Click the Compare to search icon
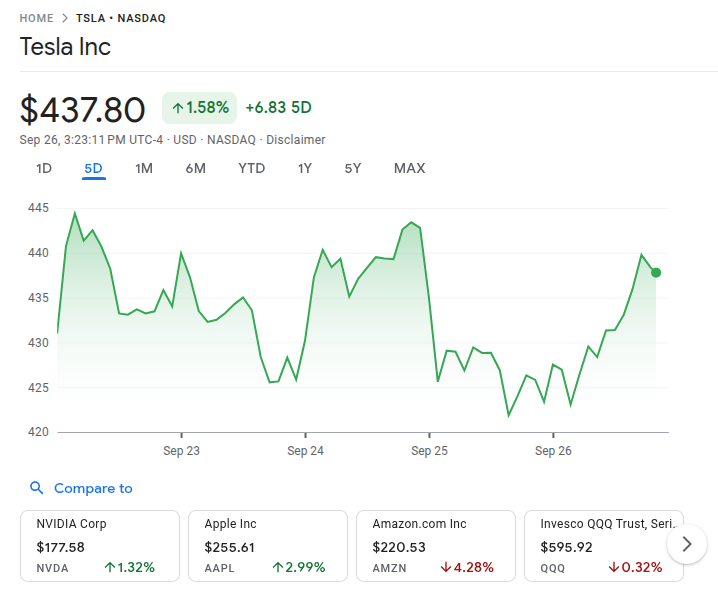This screenshot has height=594, width=718. click(37, 488)
